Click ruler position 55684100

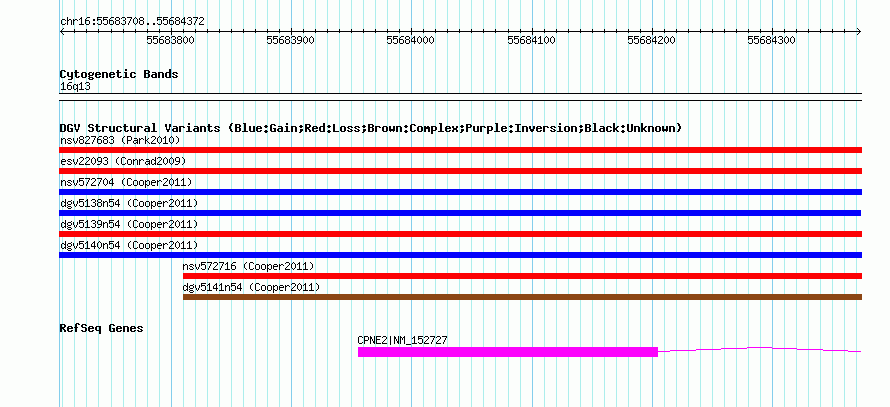[531, 40]
